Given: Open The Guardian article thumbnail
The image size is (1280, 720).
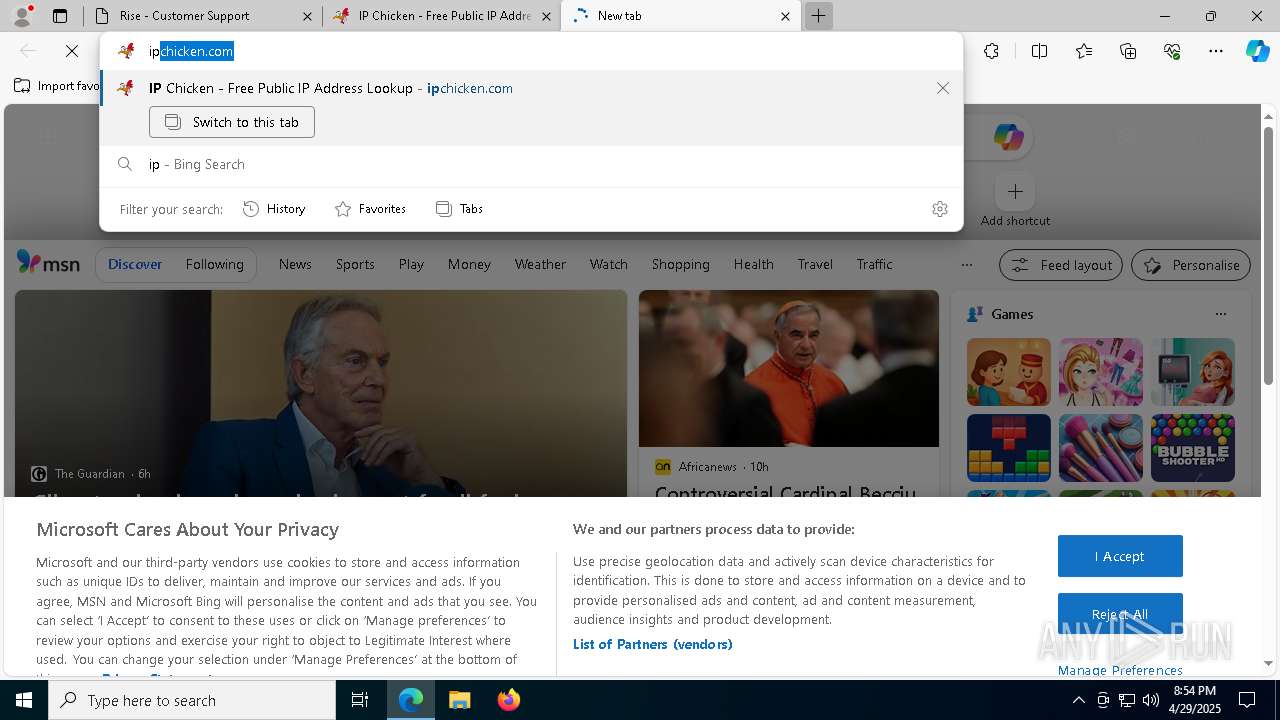Looking at the screenshot, I should click(x=320, y=393).
